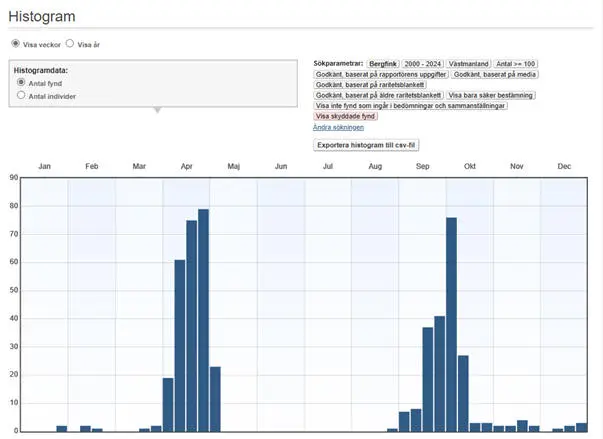
Task: Choose 'Antal individer' histogram data option
Action: point(21,96)
